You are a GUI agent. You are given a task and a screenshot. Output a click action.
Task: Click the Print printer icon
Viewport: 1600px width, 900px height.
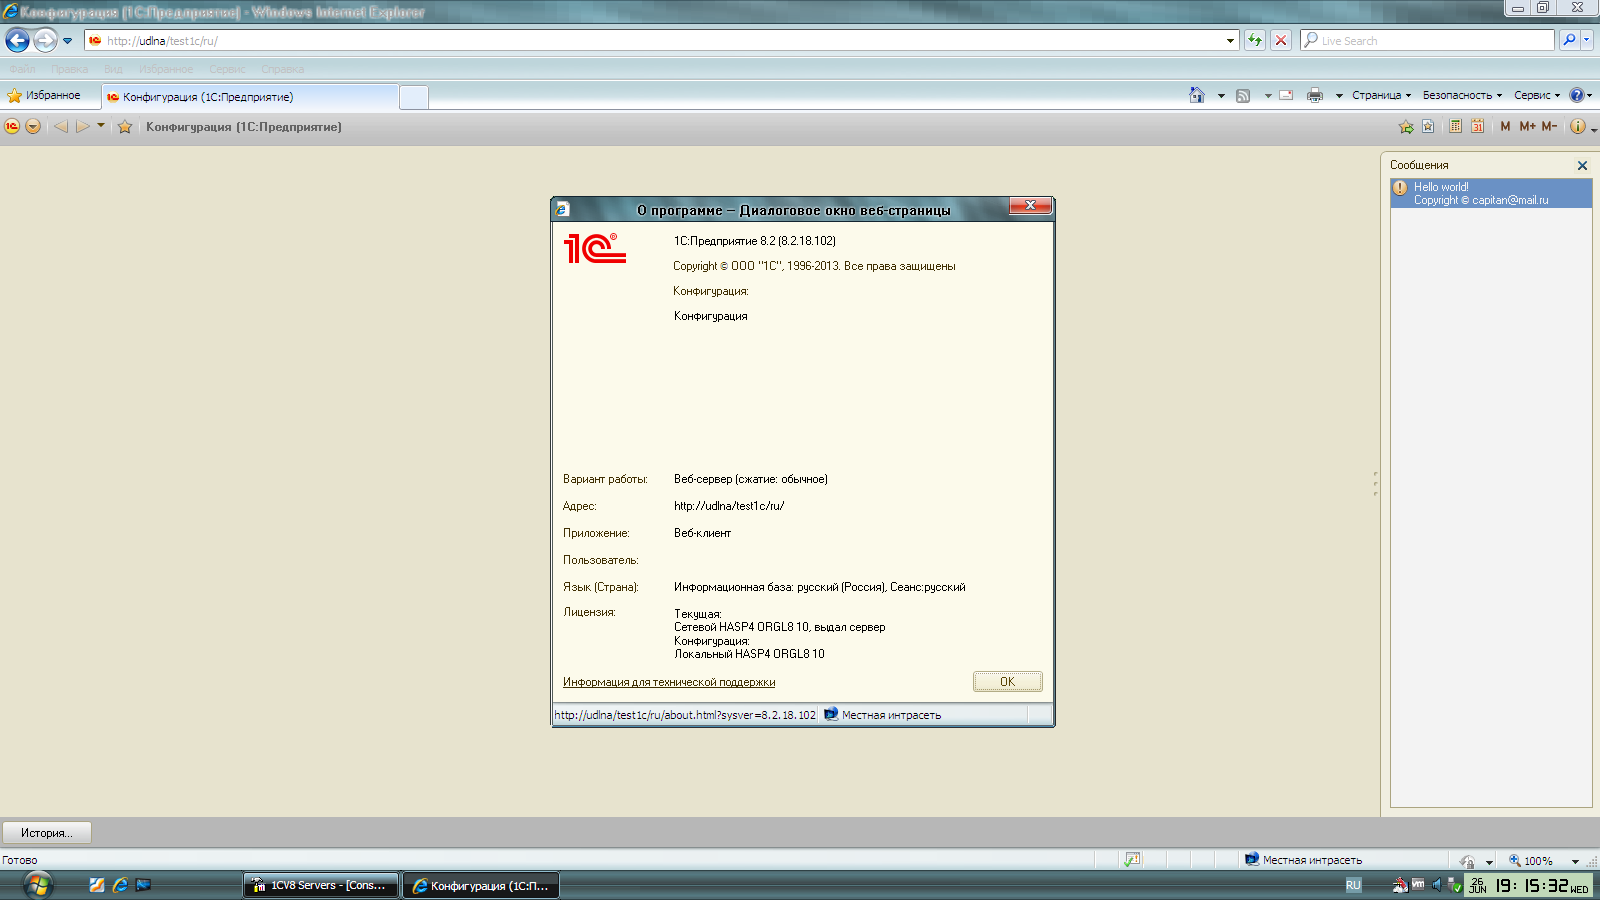click(x=1315, y=96)
